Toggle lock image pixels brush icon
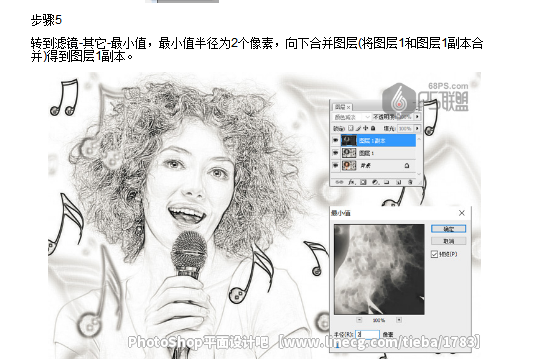The image size is (536, 361). 358,129
